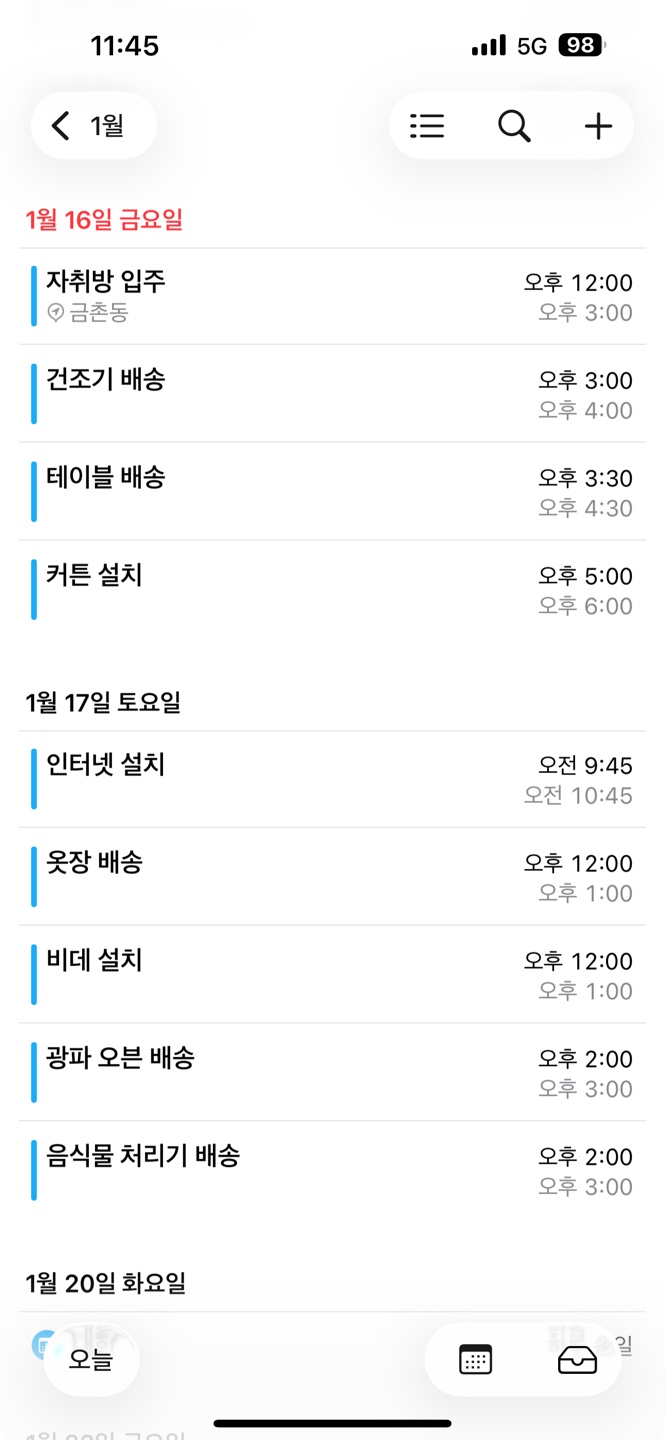Add a new event with plus icon
This screenshot has height=1440, width=665.
[598, 126]
